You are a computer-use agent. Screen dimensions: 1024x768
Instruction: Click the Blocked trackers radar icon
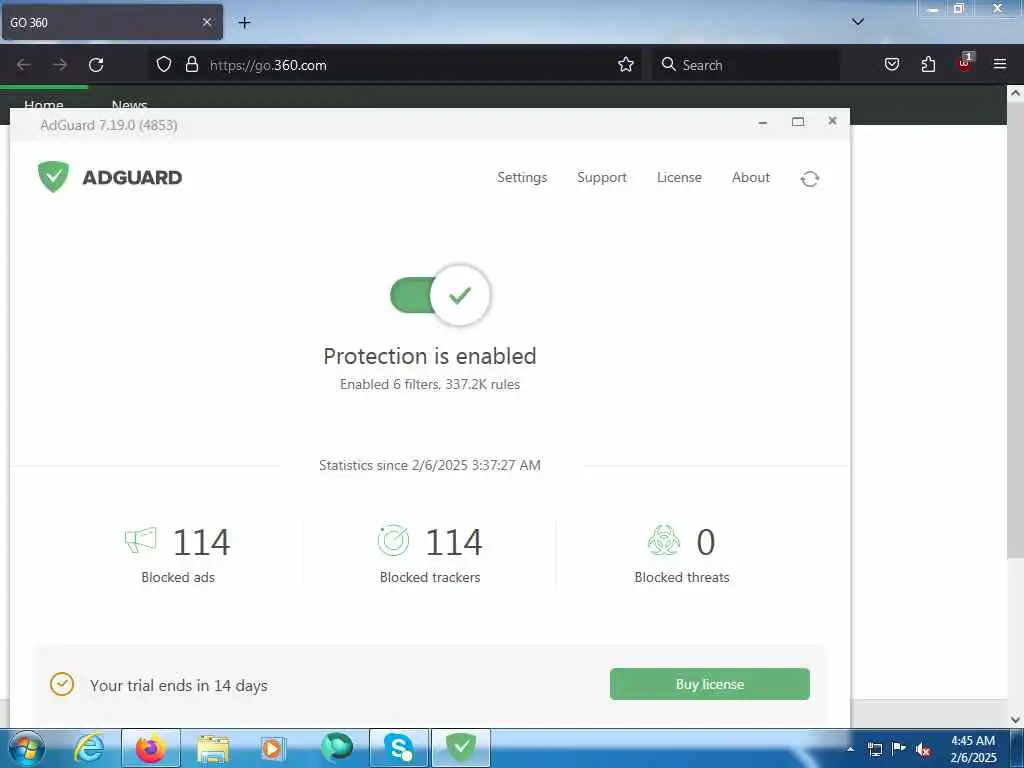click(x=394, y=541)
